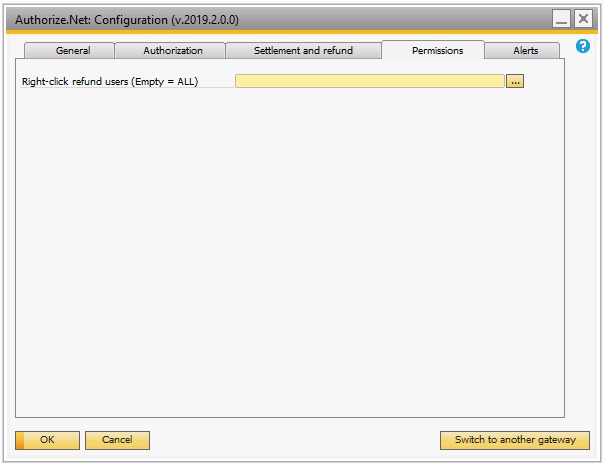Viewport: 604px width, 463px height.
Task: Click the configuration window title bar
Action: point(277,19)
